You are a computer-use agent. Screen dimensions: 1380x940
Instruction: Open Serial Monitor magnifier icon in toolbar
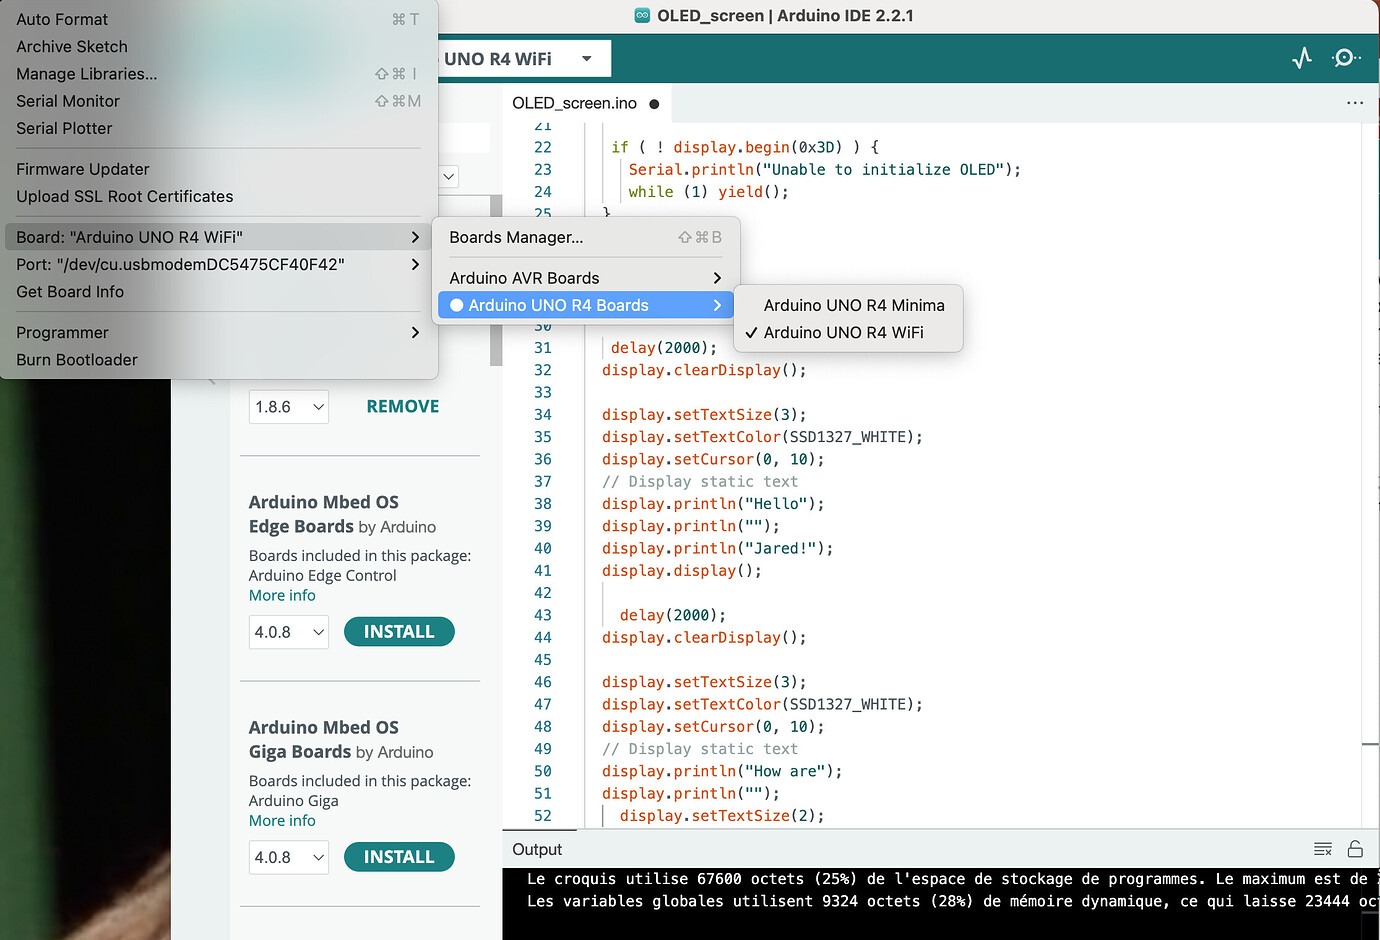[x=1345, y=58]
